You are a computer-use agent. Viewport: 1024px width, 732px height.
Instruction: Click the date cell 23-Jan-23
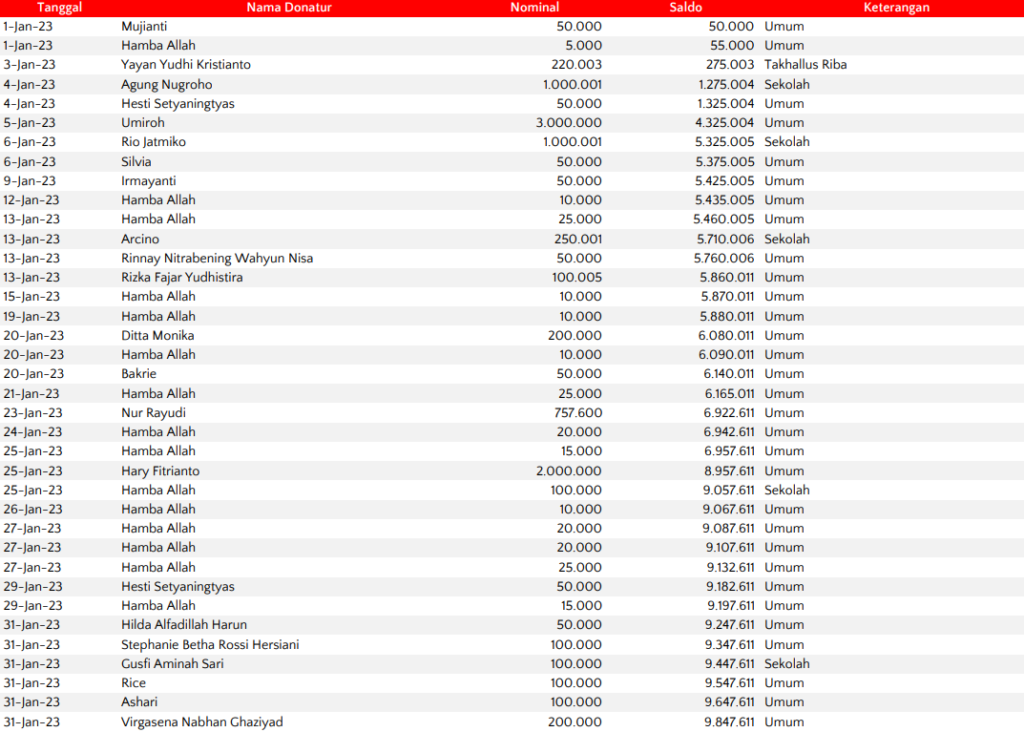pos(33,413)
